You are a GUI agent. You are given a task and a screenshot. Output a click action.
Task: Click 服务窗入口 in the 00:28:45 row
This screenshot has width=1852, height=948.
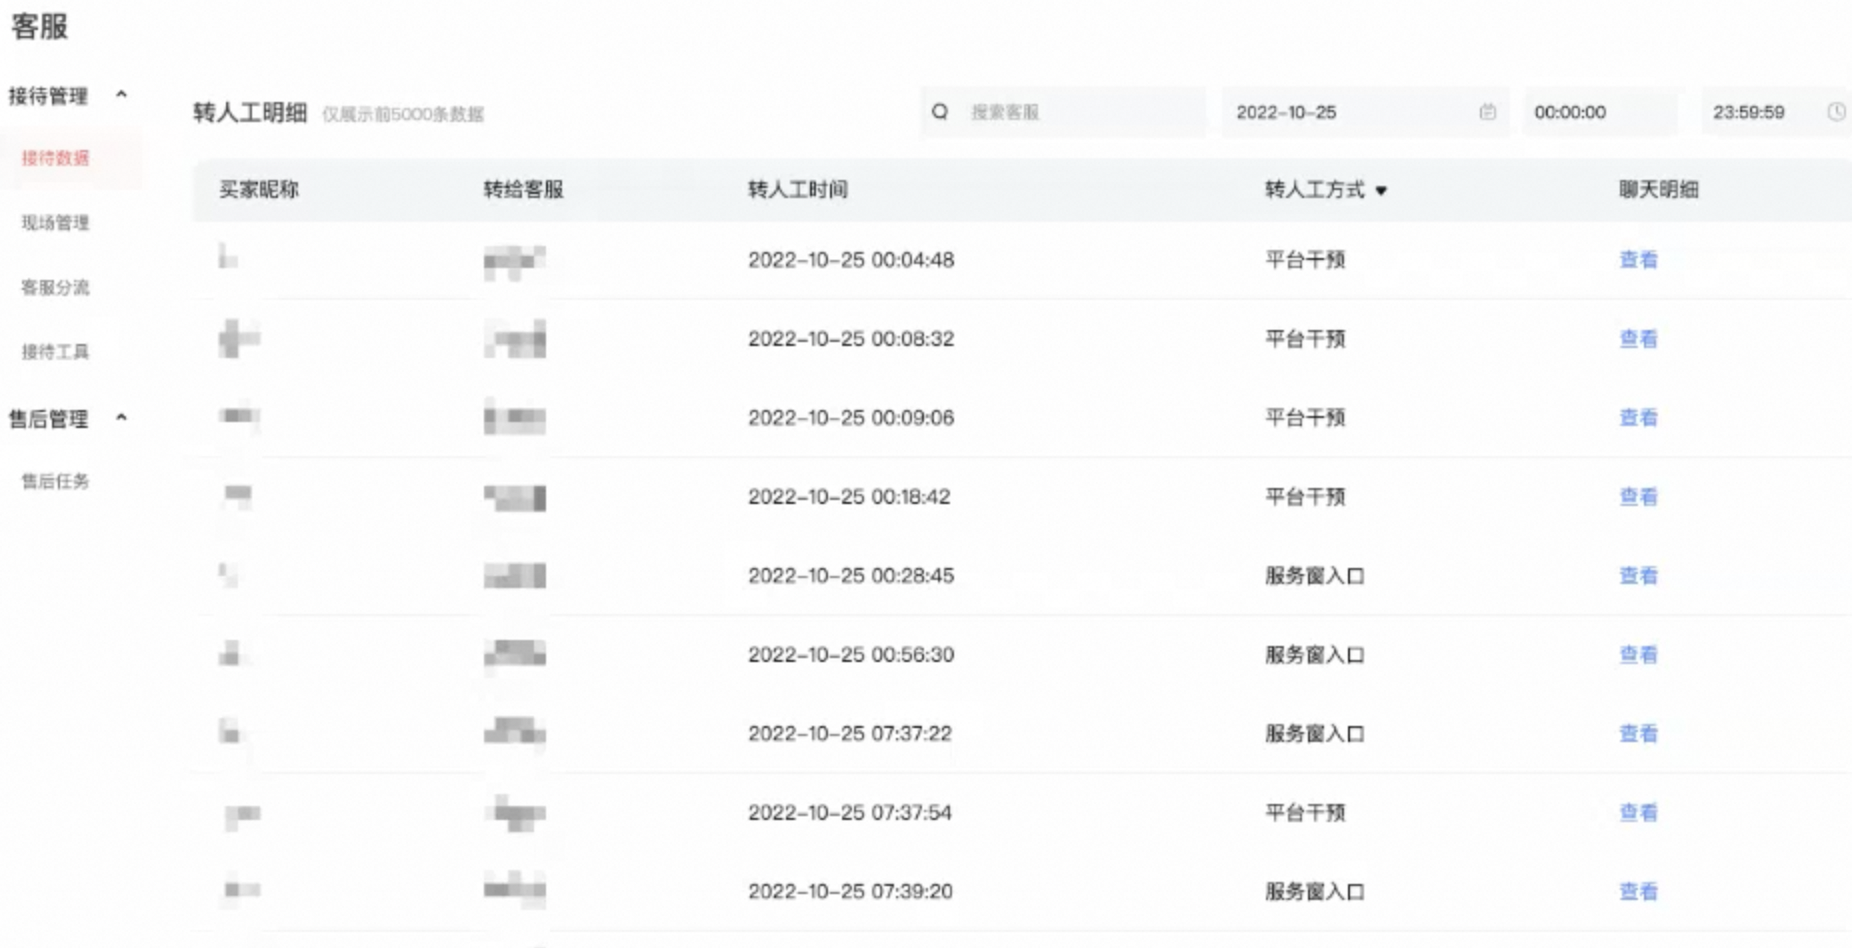pos(1315,576)
